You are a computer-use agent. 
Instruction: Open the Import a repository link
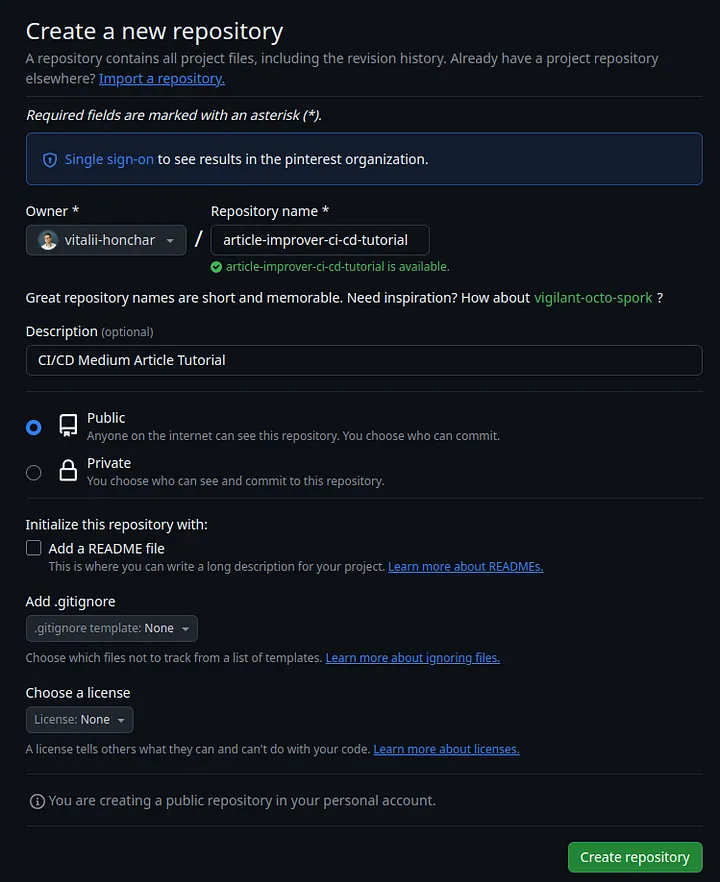(x=161, y=78)
